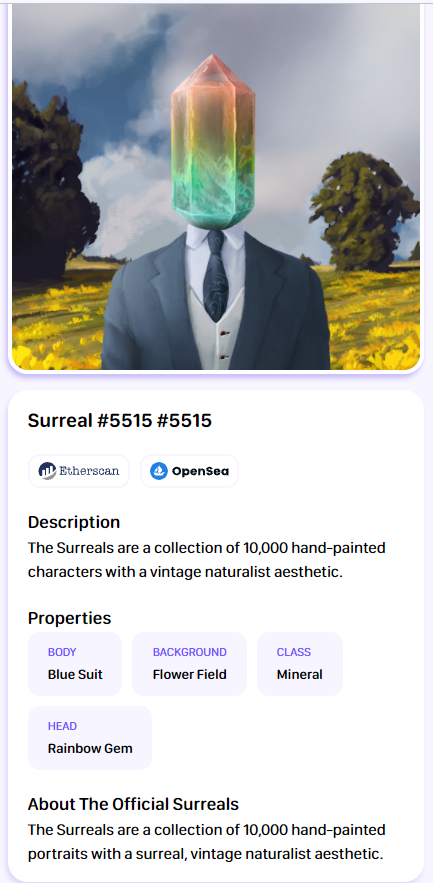Click About The Official Surreals heading
The image size is (433, 883).
point(133,804)
